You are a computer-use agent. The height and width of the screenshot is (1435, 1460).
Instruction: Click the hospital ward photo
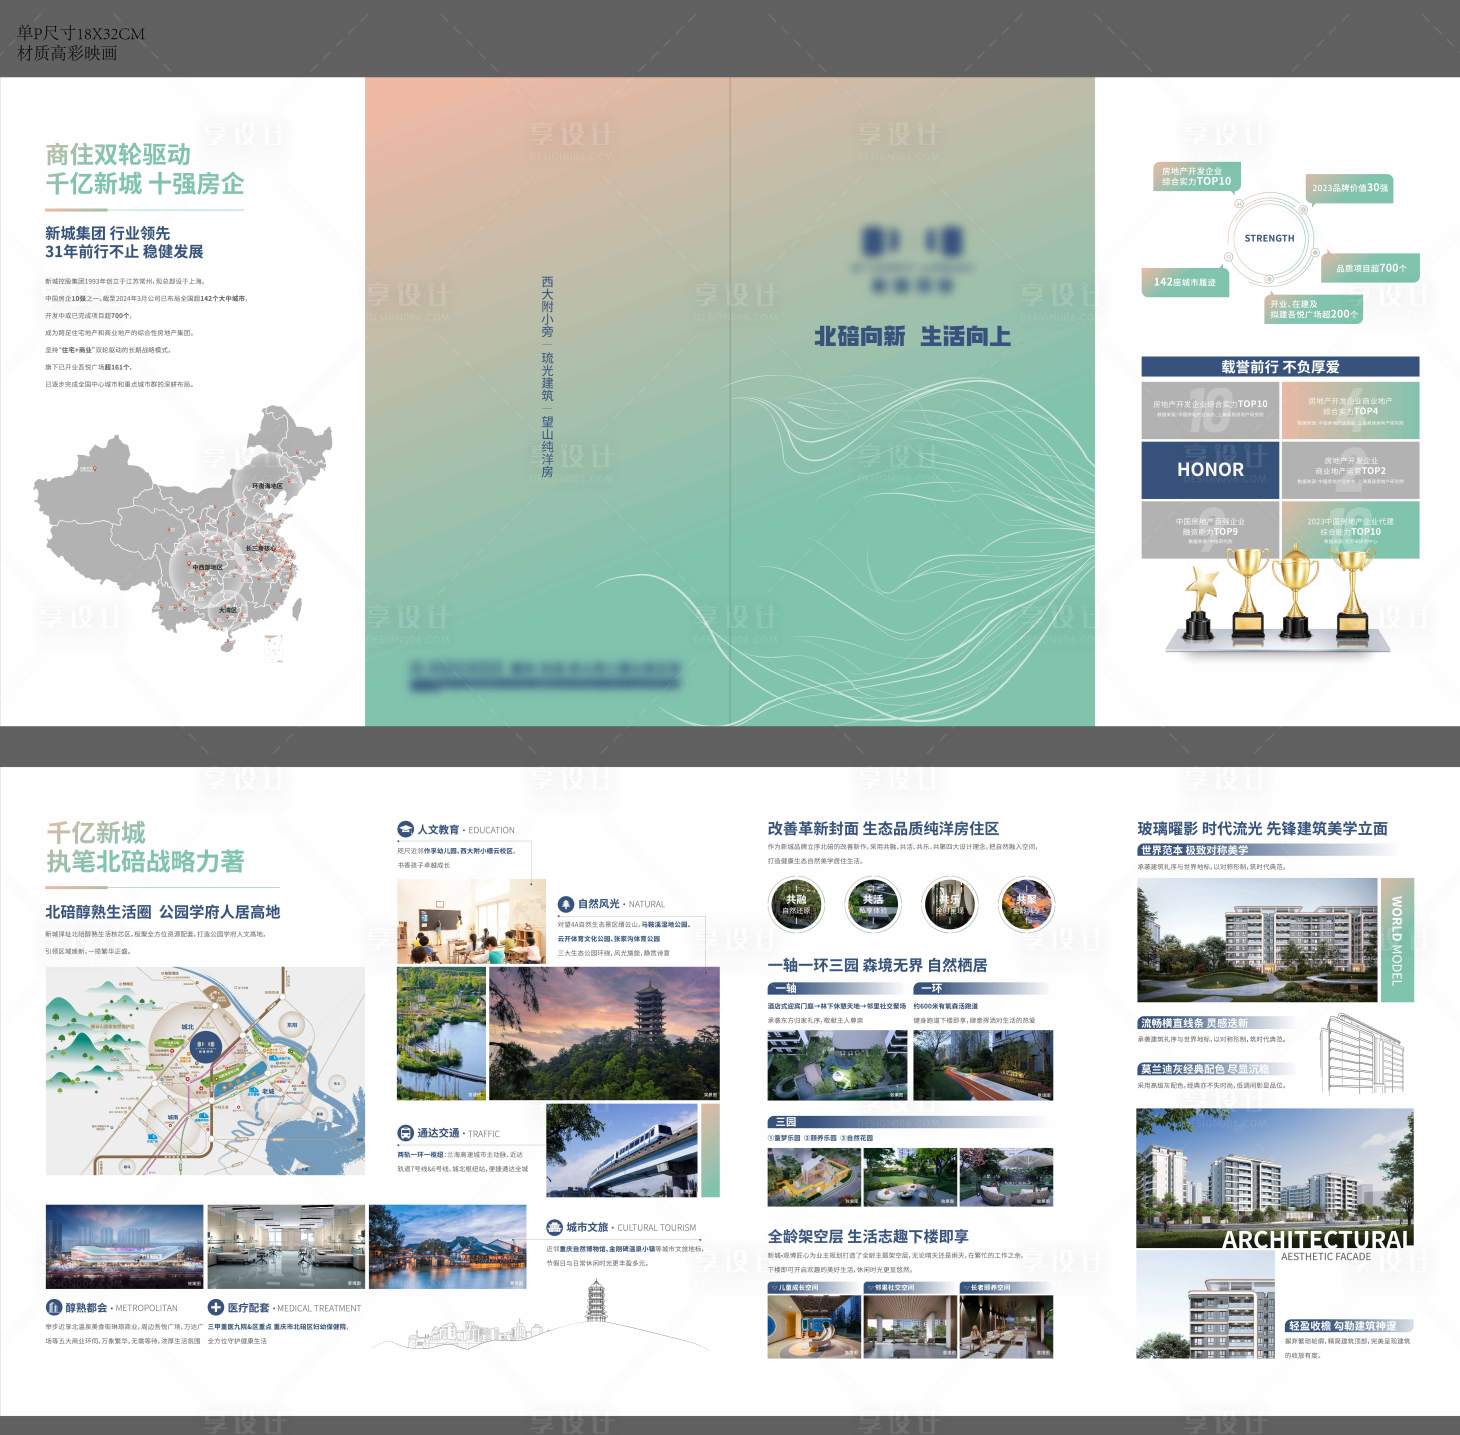click(285, 1247)
